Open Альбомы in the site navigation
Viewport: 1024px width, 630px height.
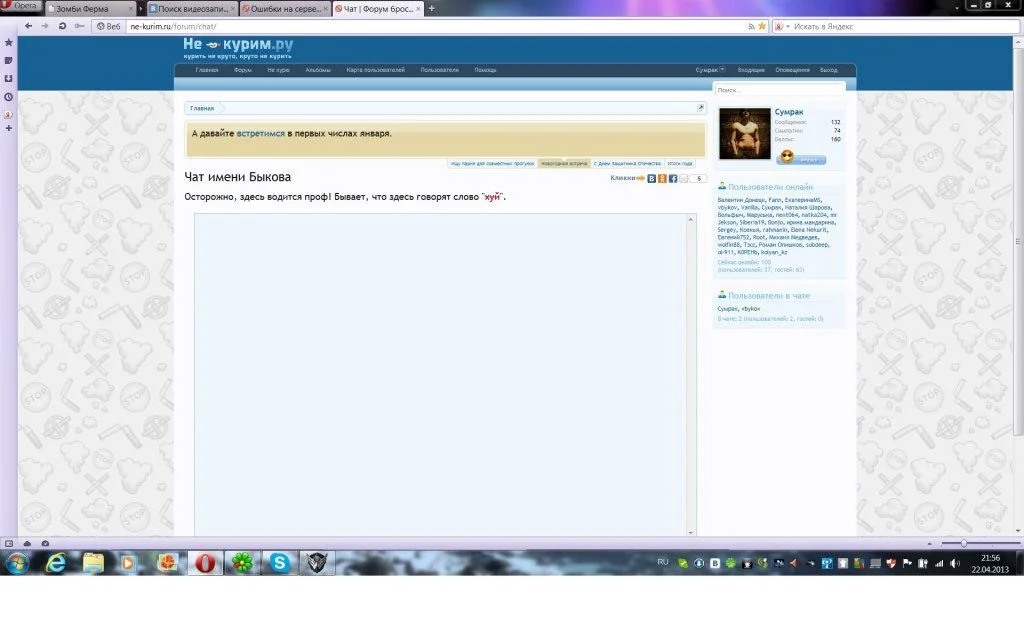pos(318,70)
